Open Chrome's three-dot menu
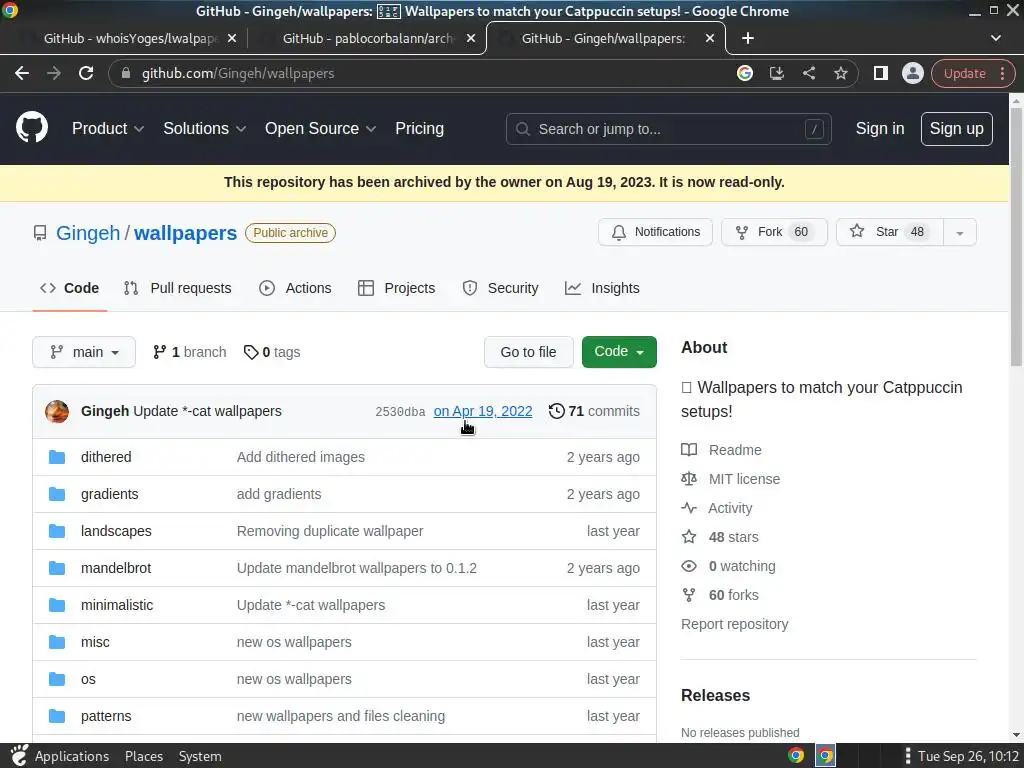The width and height of the screenshot is (1024, 768). [x=1002, y=73]
